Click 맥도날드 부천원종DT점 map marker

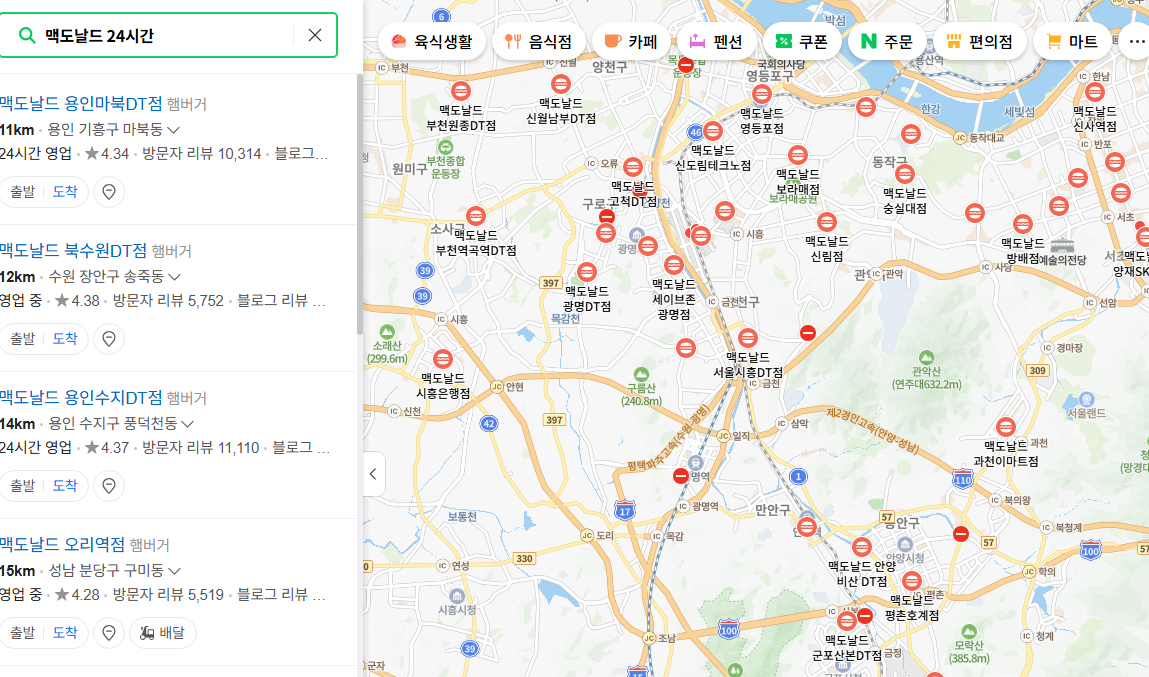point(461,91)
